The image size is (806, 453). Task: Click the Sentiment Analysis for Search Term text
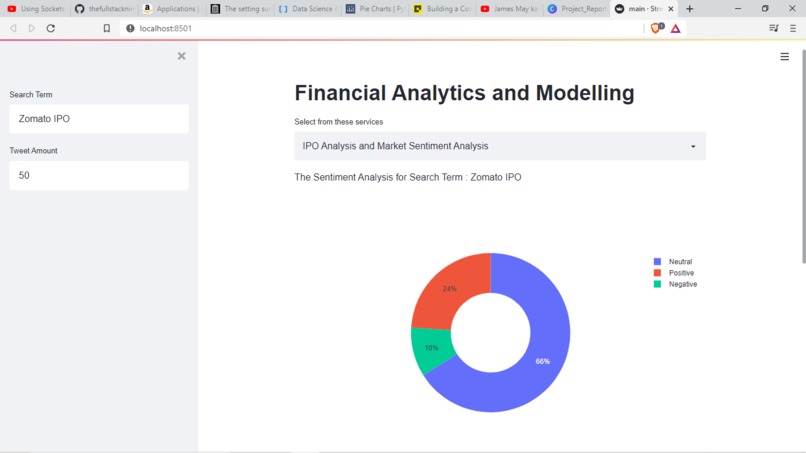click(408, 177)
